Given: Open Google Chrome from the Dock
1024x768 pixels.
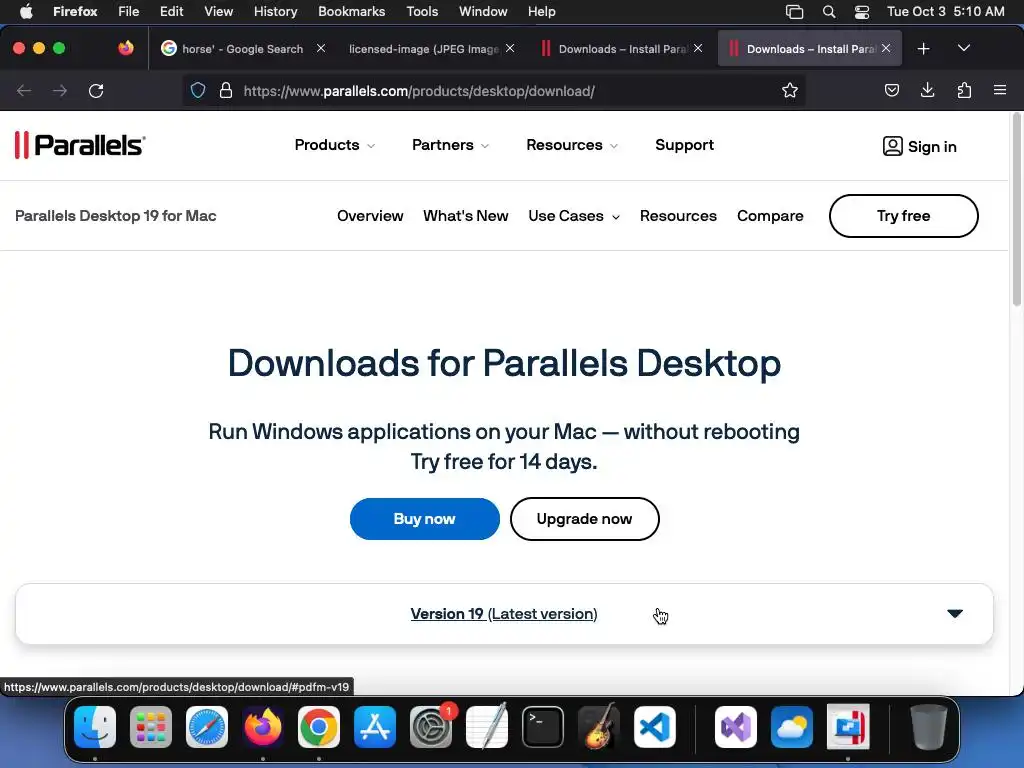Looking at the screenshot, I should point(319,727).
